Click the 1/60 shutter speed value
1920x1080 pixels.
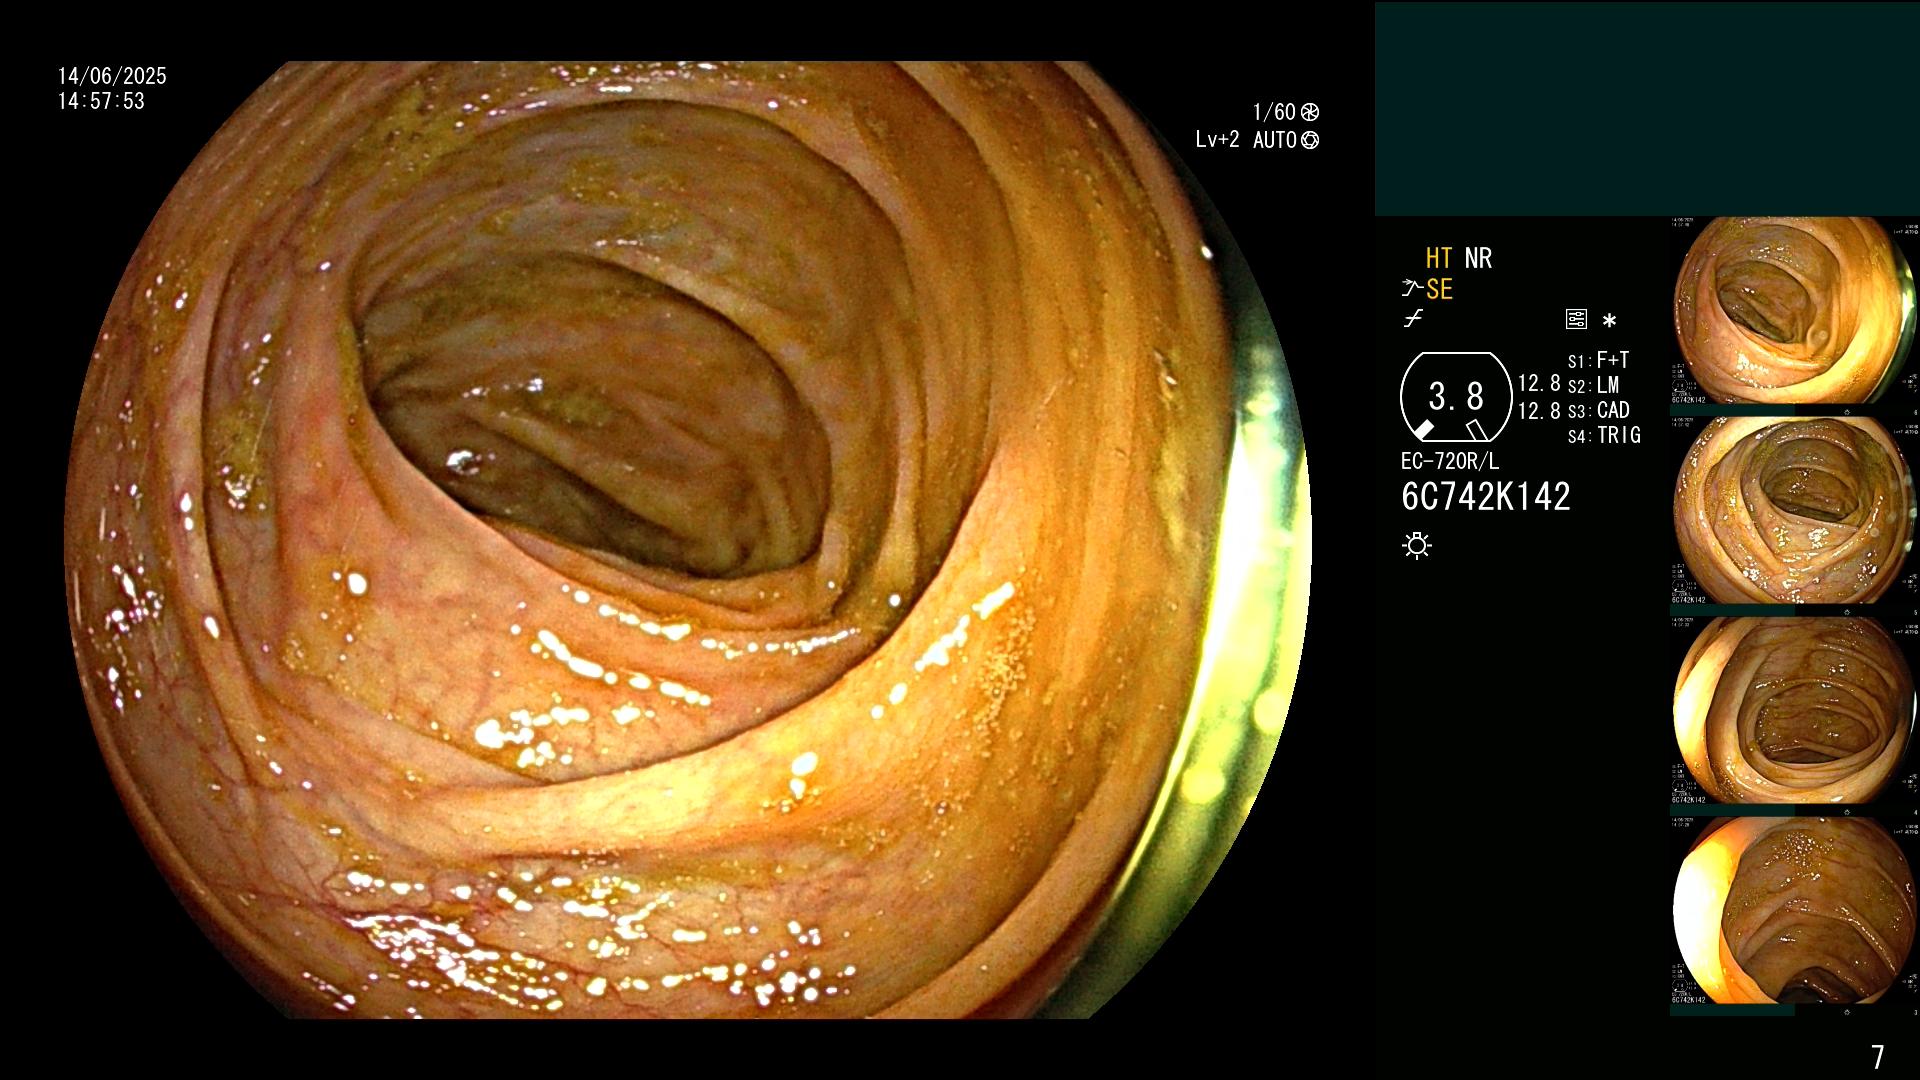[1274, 112]
